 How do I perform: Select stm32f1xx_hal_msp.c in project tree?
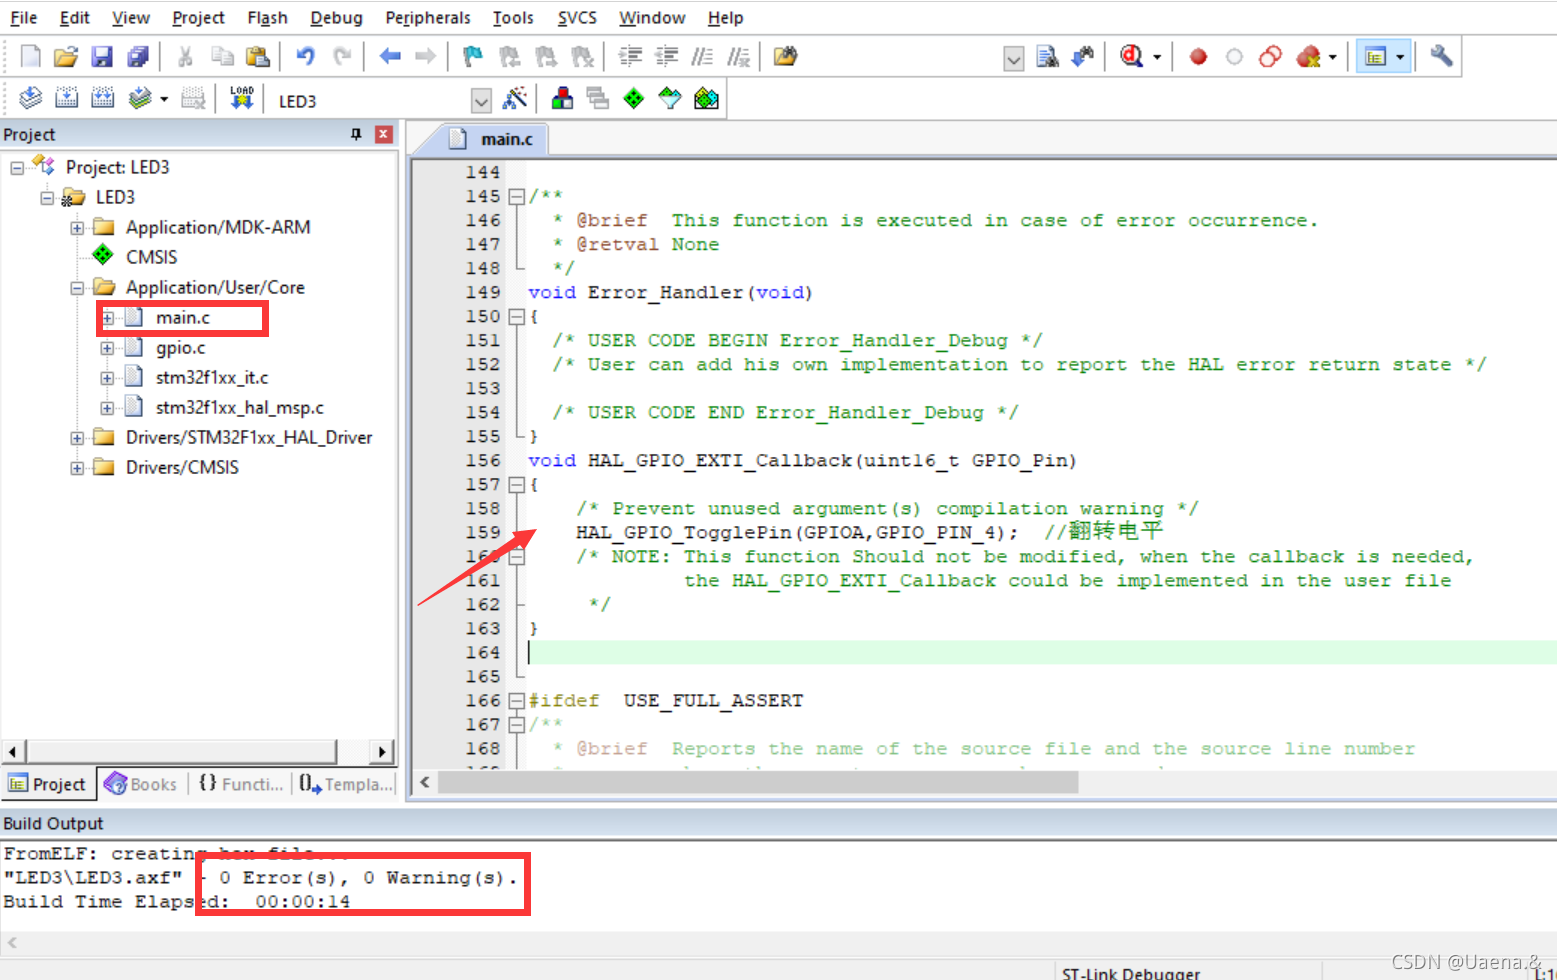click(240, 408)
